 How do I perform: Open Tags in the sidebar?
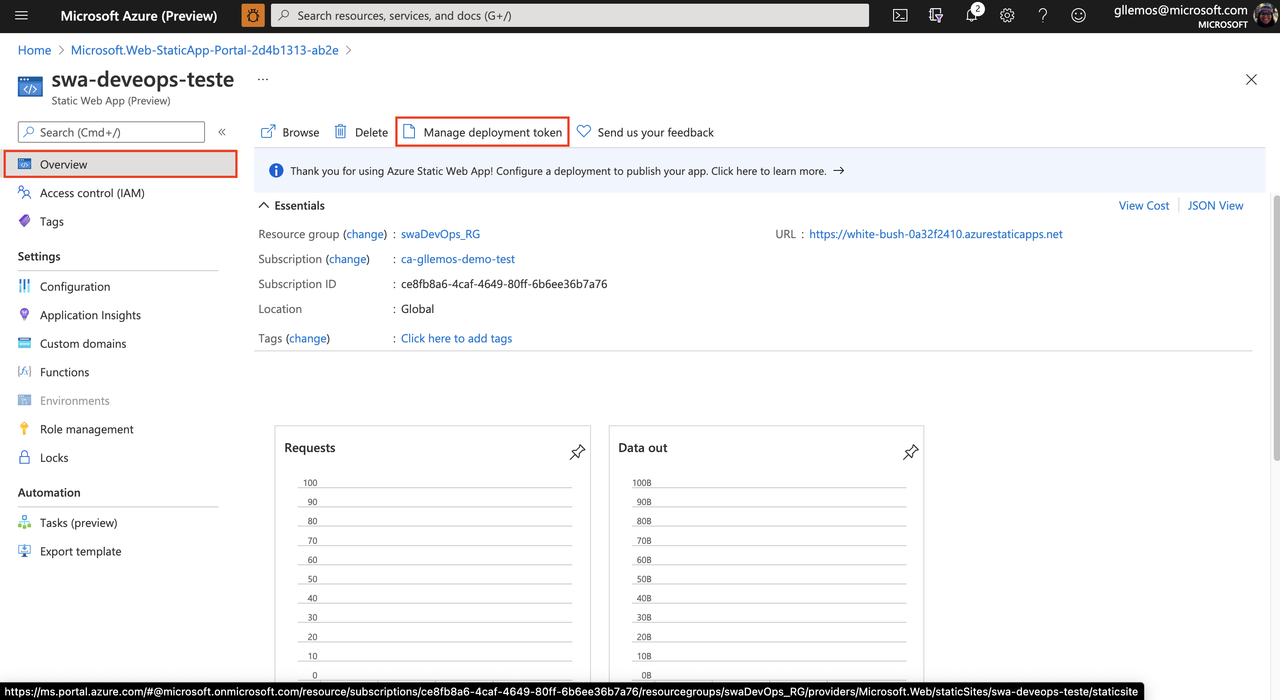coord(52,222)
